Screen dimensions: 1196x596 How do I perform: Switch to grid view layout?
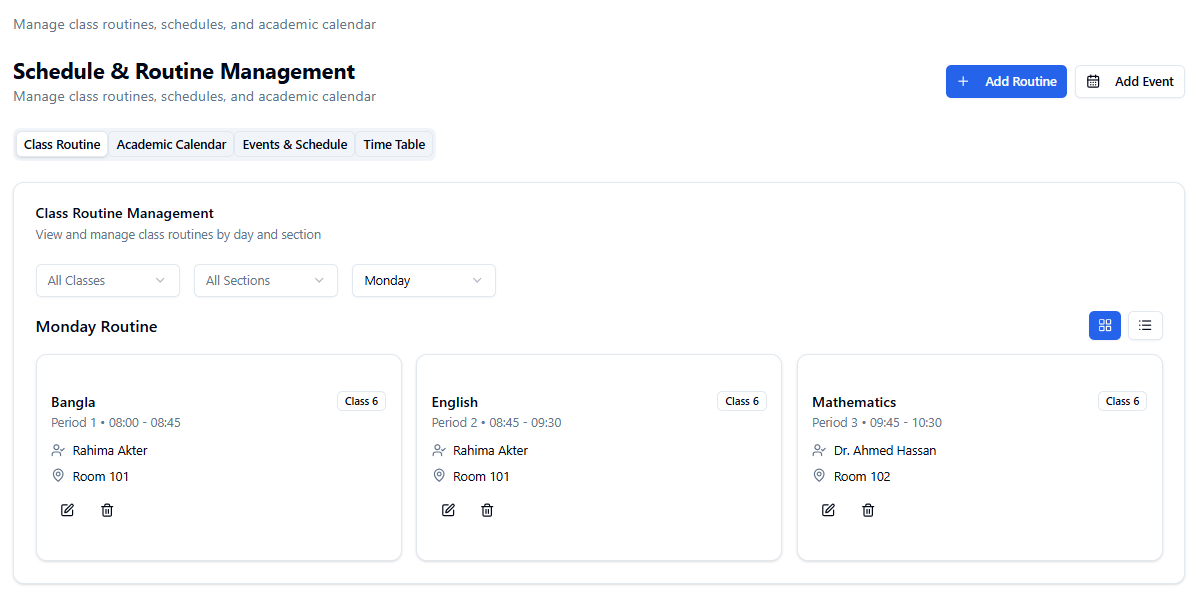tap(1104, 325)
